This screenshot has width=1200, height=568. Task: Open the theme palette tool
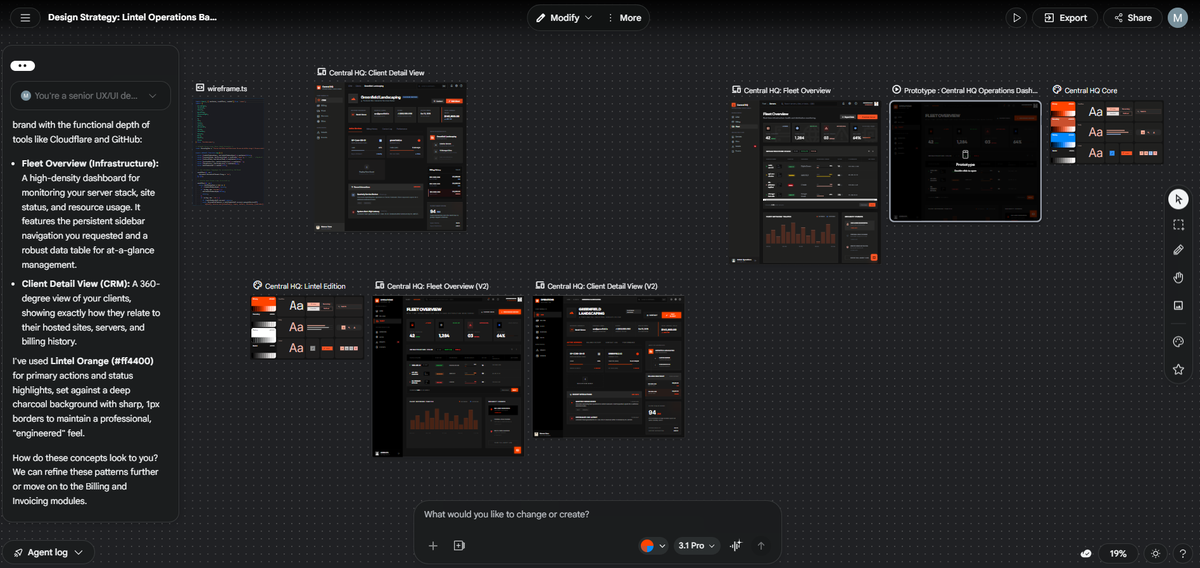pos(1178,342)
